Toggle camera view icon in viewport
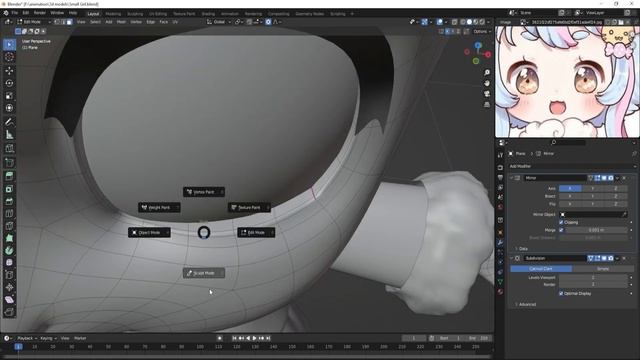640x360 pixels. (x=487, y=93)
